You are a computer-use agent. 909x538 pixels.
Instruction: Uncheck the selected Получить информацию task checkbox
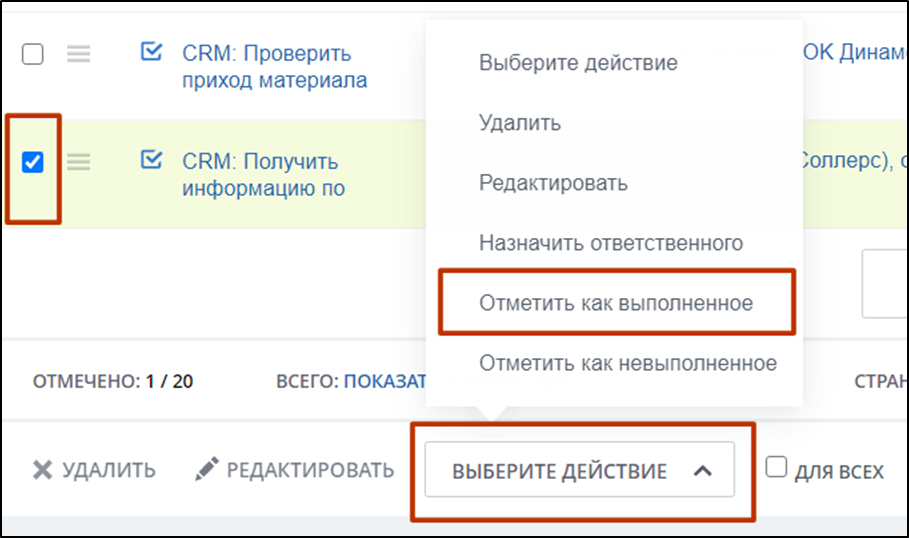33,162
